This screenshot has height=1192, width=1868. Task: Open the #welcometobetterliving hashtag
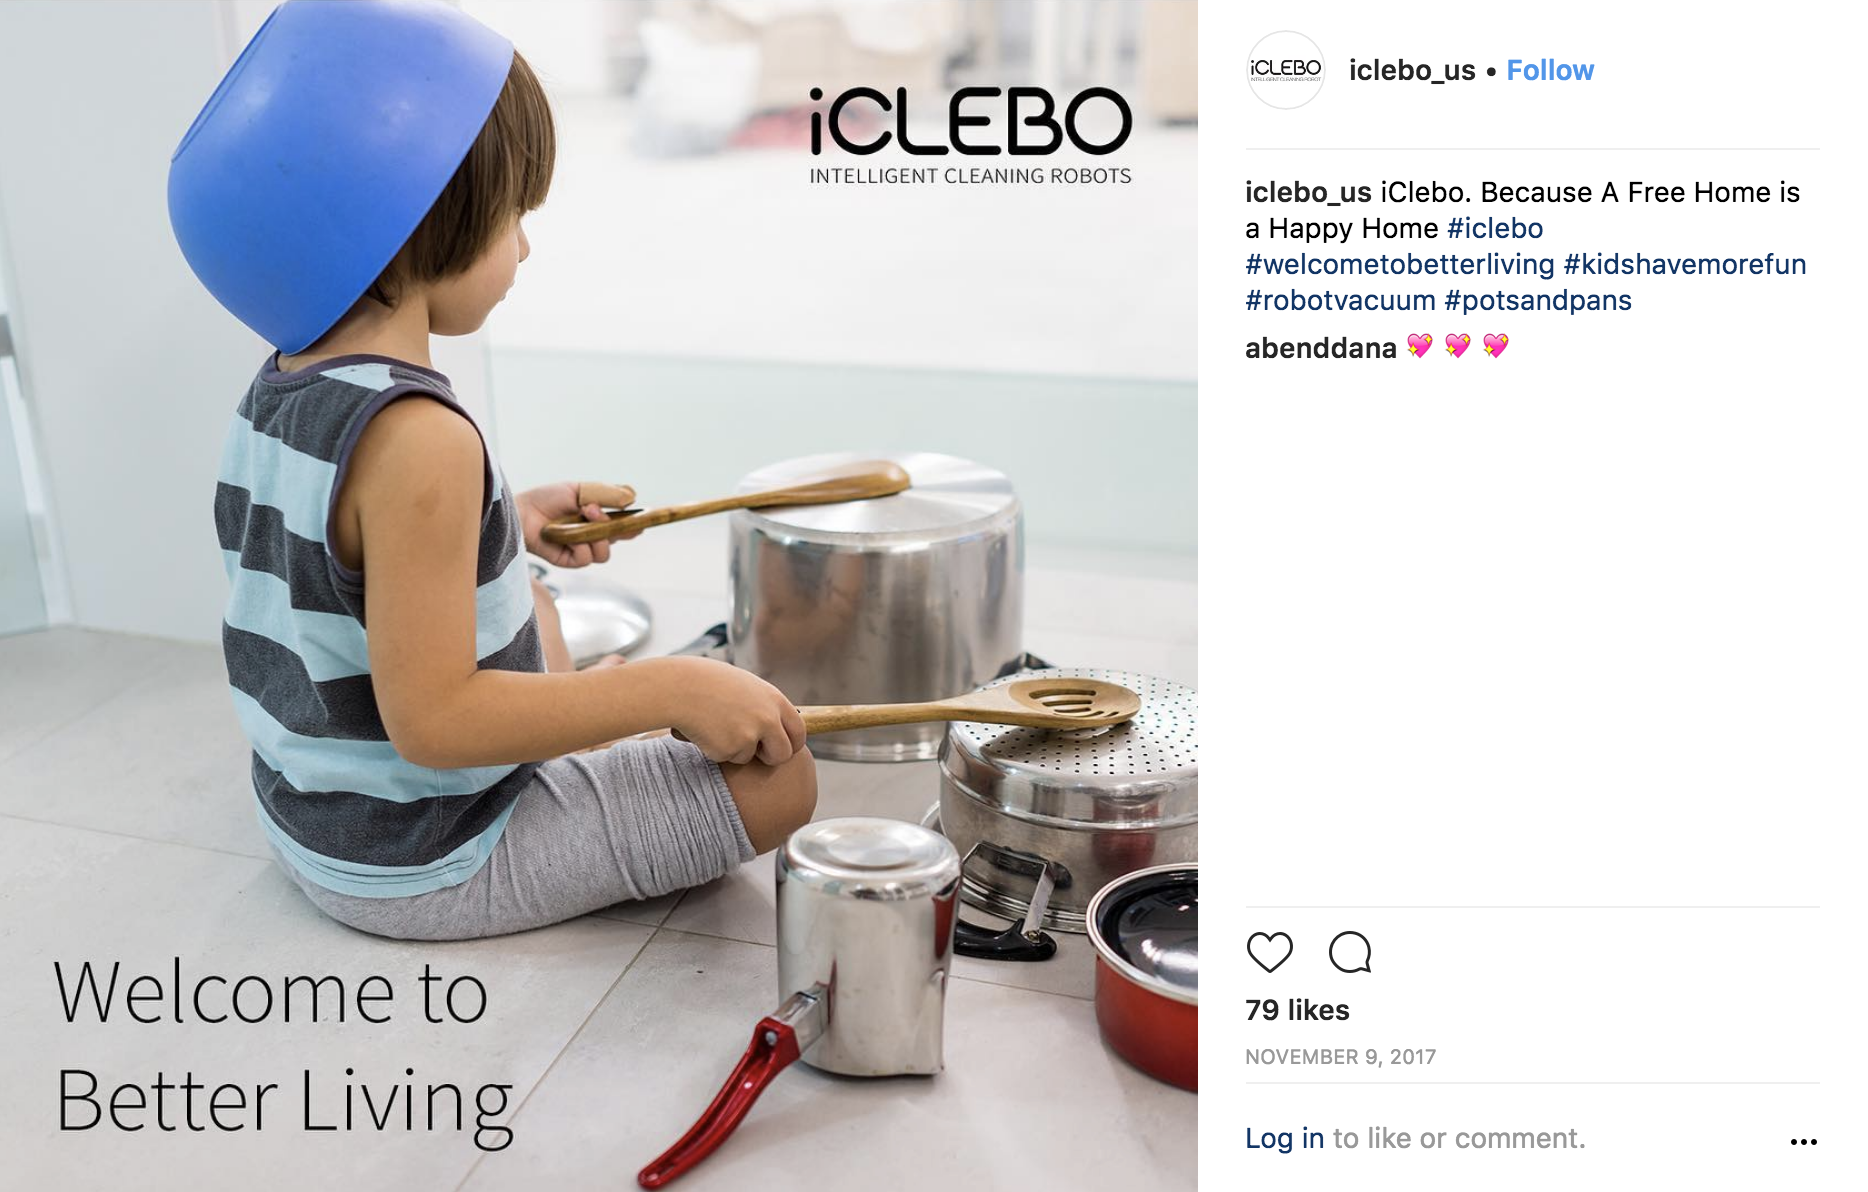(x=1399, y=264)
